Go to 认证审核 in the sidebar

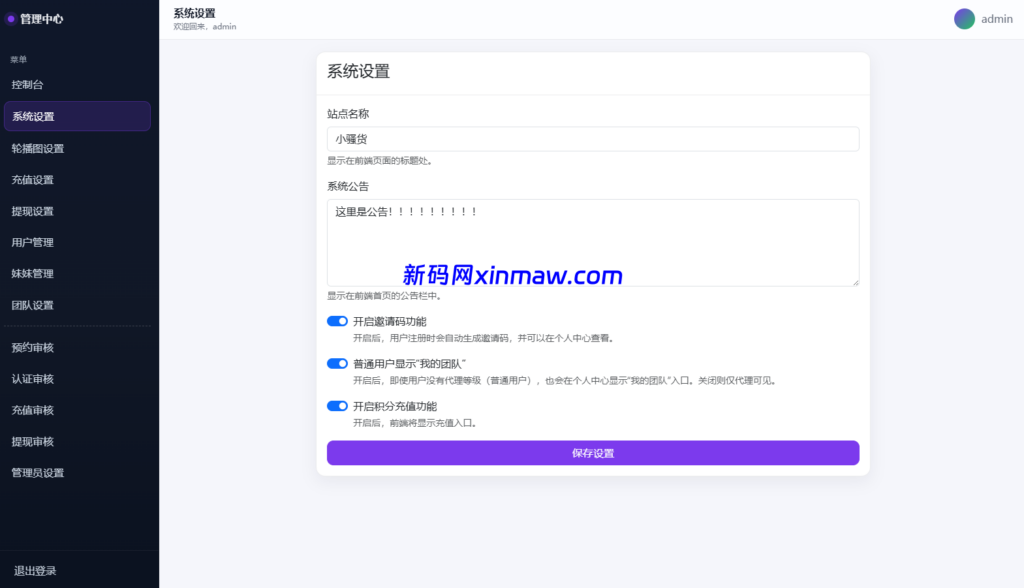click(77, 379)
